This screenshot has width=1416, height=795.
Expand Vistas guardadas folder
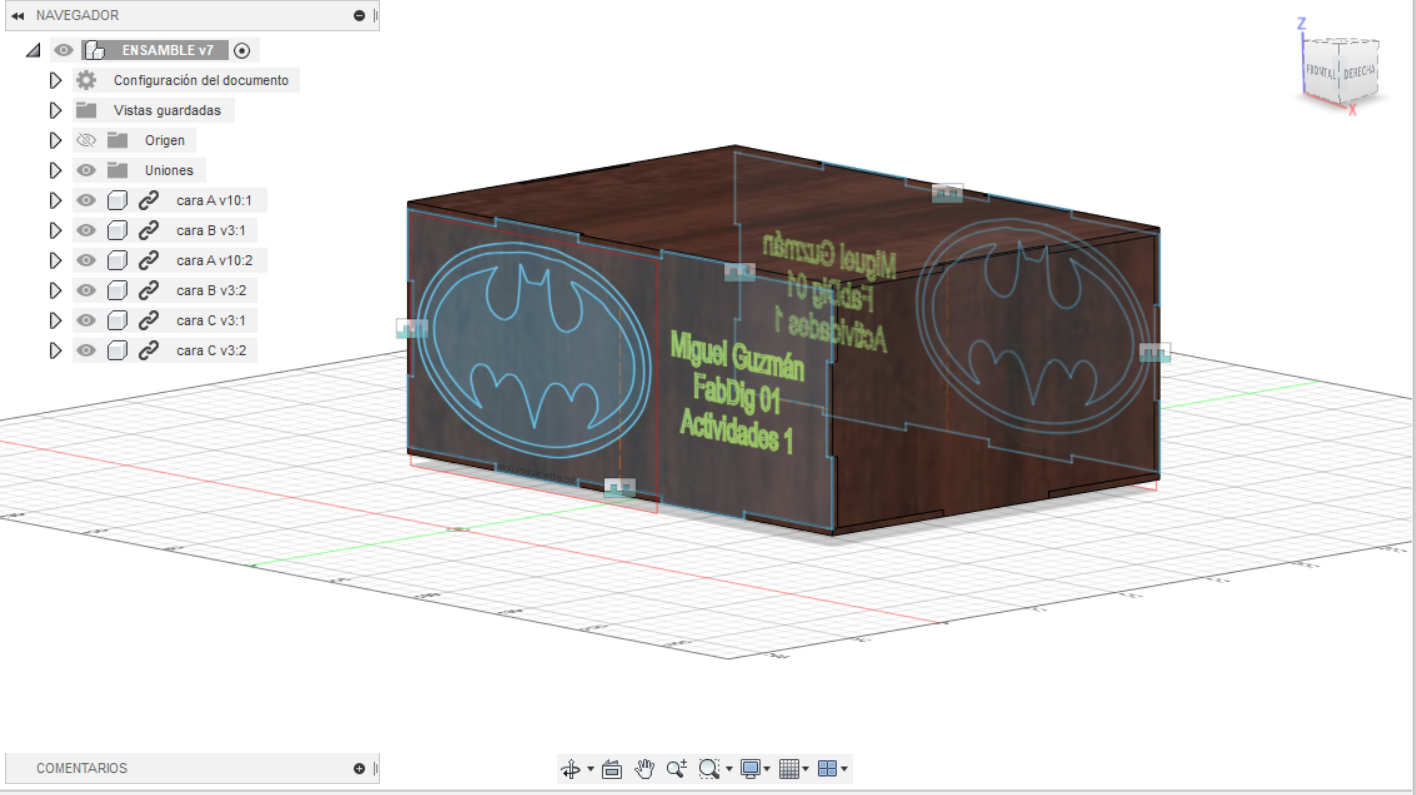56,110
